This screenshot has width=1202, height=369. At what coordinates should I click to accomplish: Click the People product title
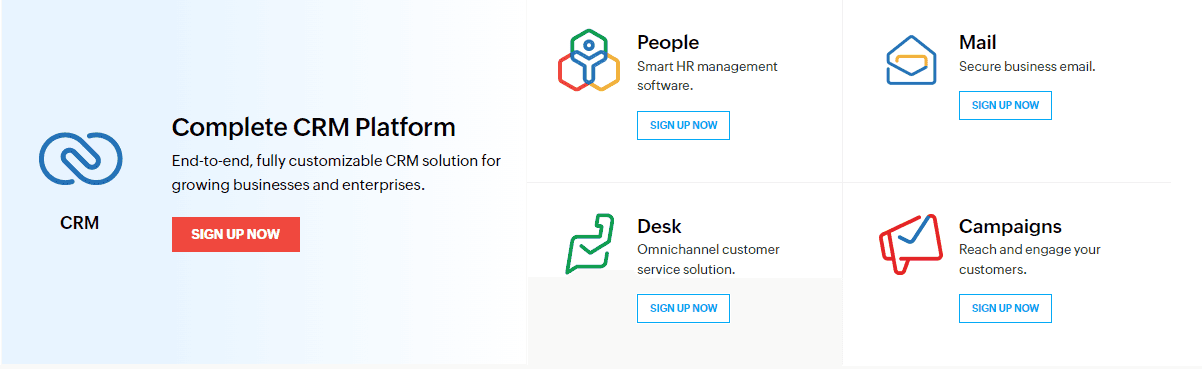[x=668, y=43]
